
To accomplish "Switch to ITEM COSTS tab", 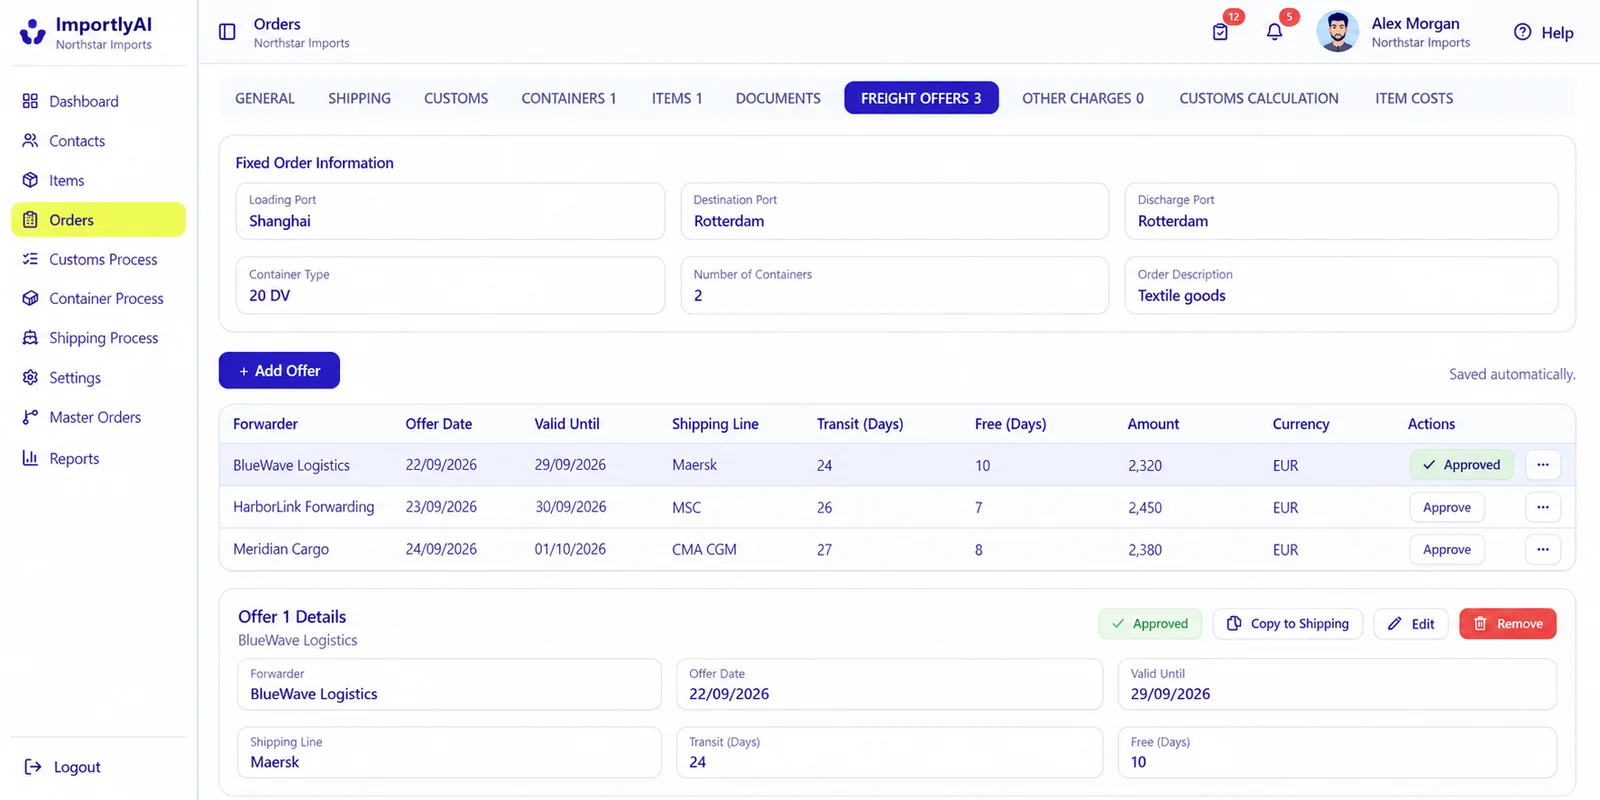I will (x=1414, y=98).
